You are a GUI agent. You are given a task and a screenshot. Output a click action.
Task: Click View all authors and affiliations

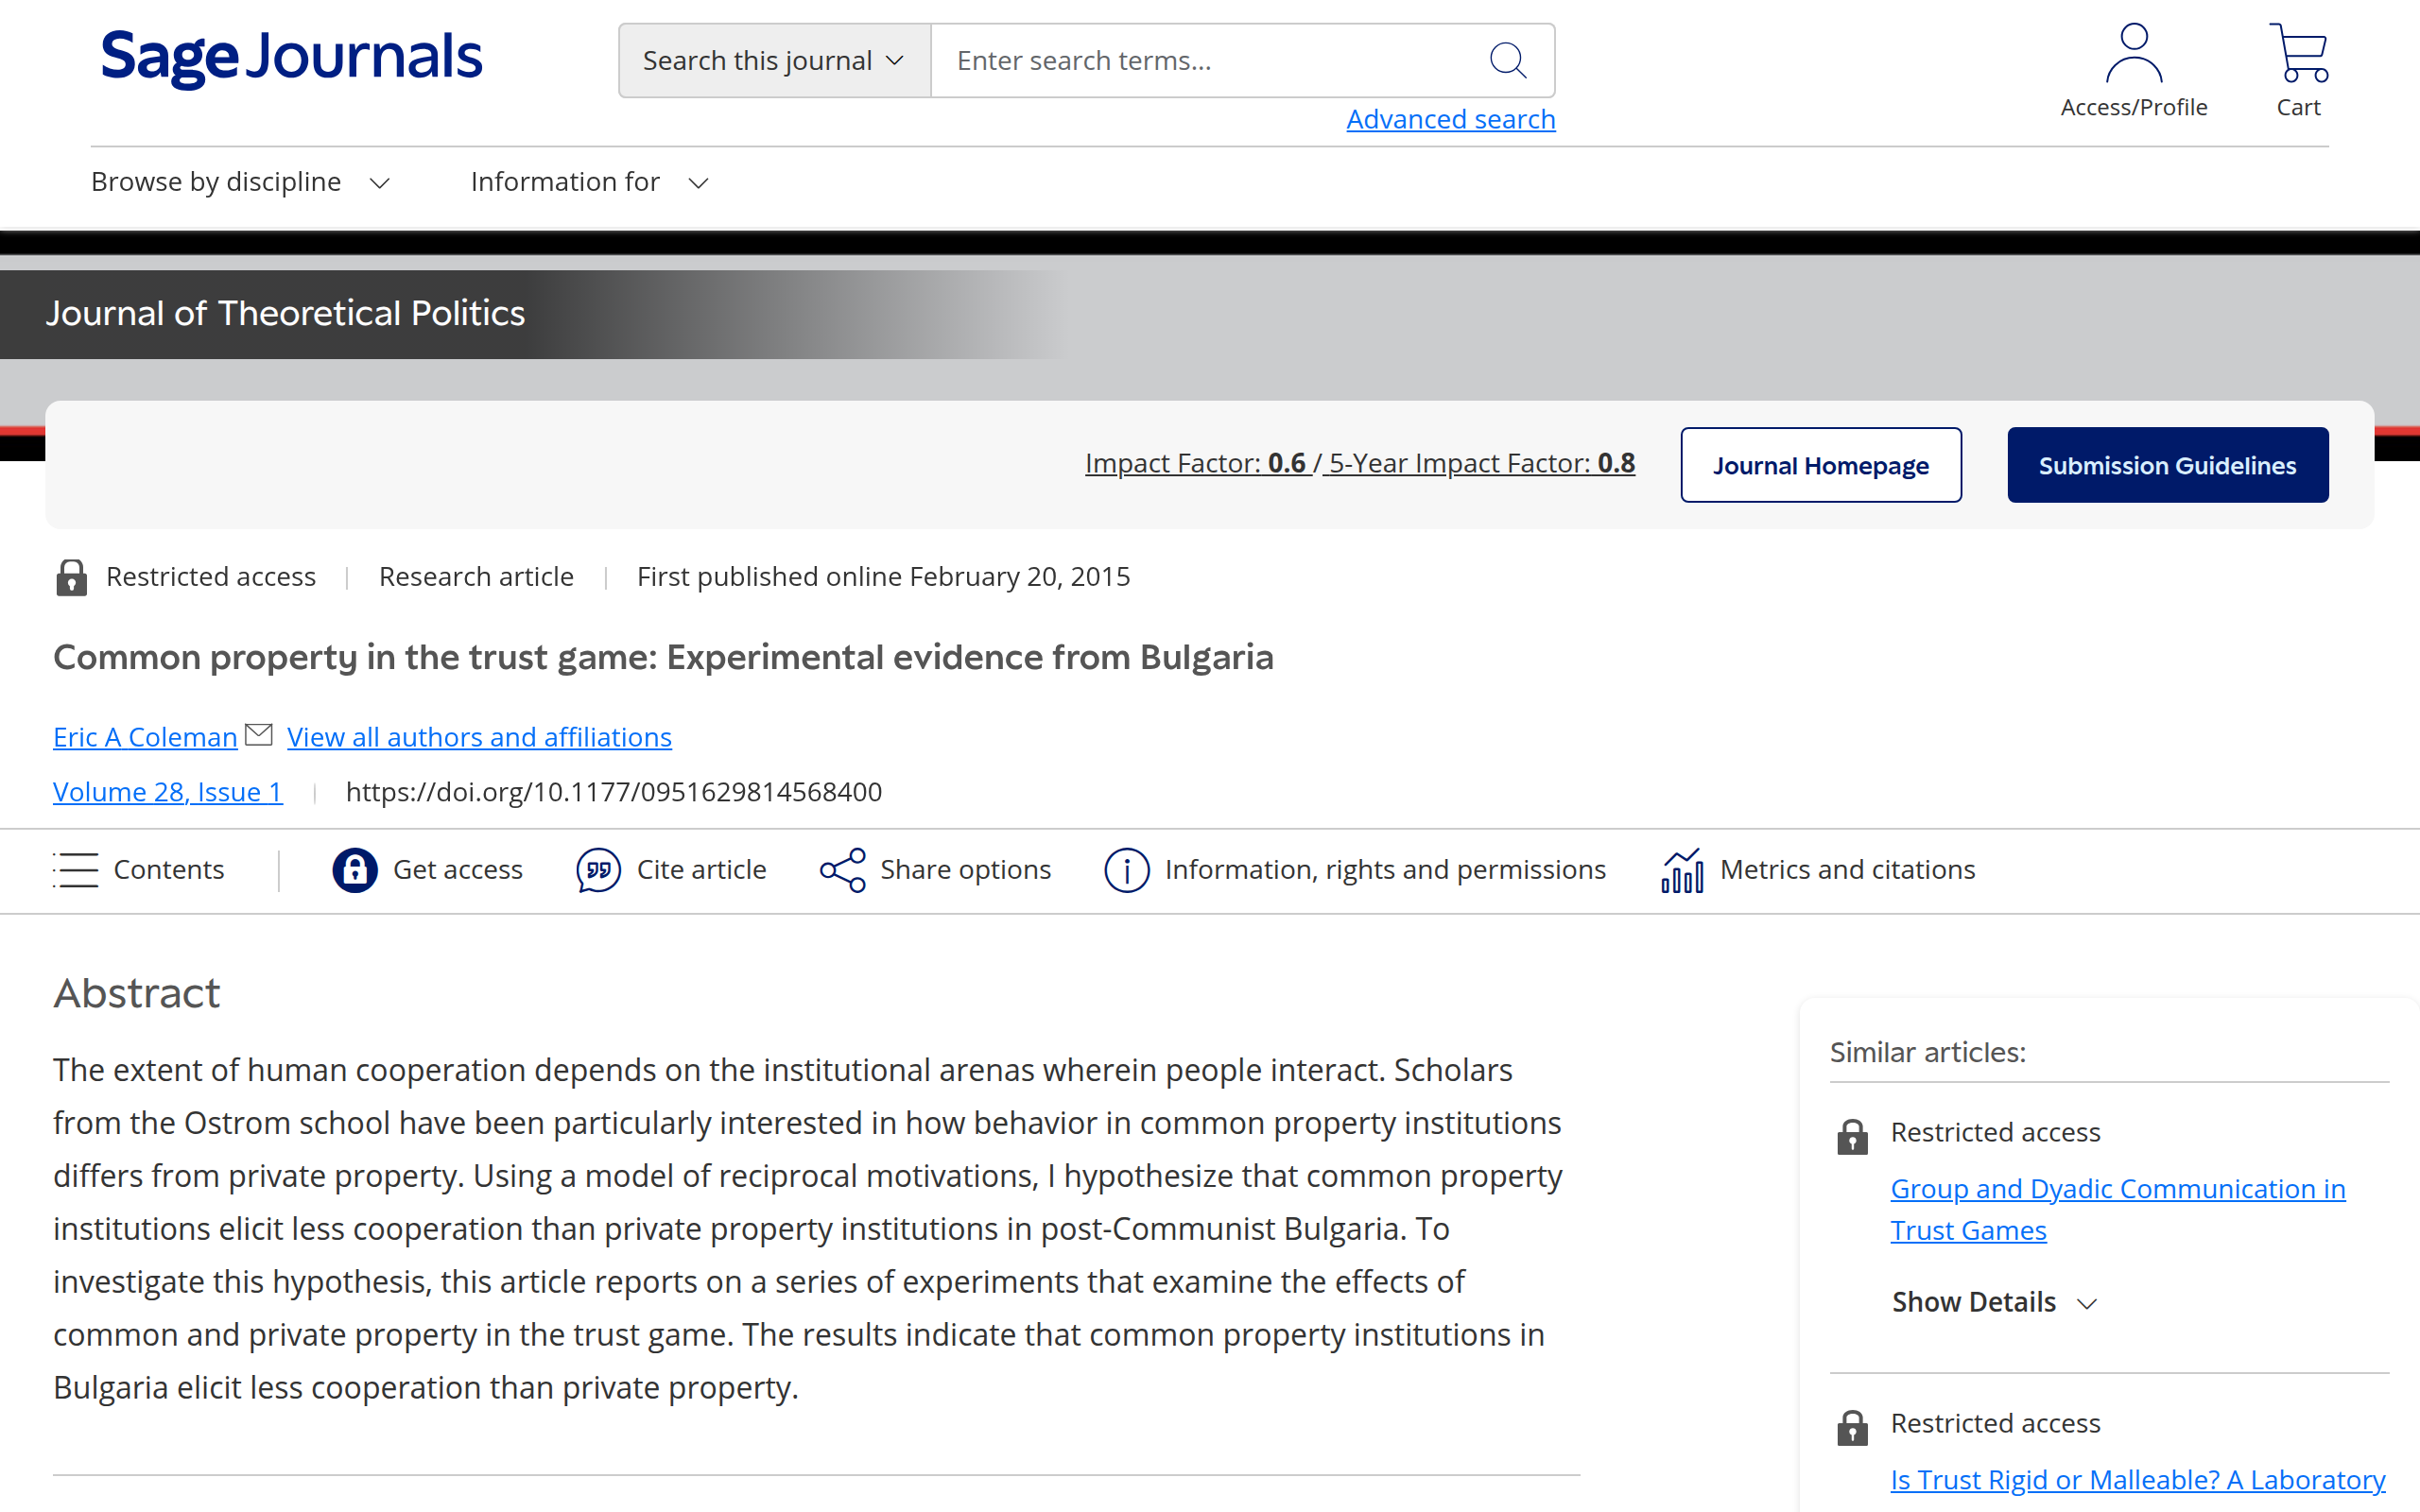(x=479, y=737)
